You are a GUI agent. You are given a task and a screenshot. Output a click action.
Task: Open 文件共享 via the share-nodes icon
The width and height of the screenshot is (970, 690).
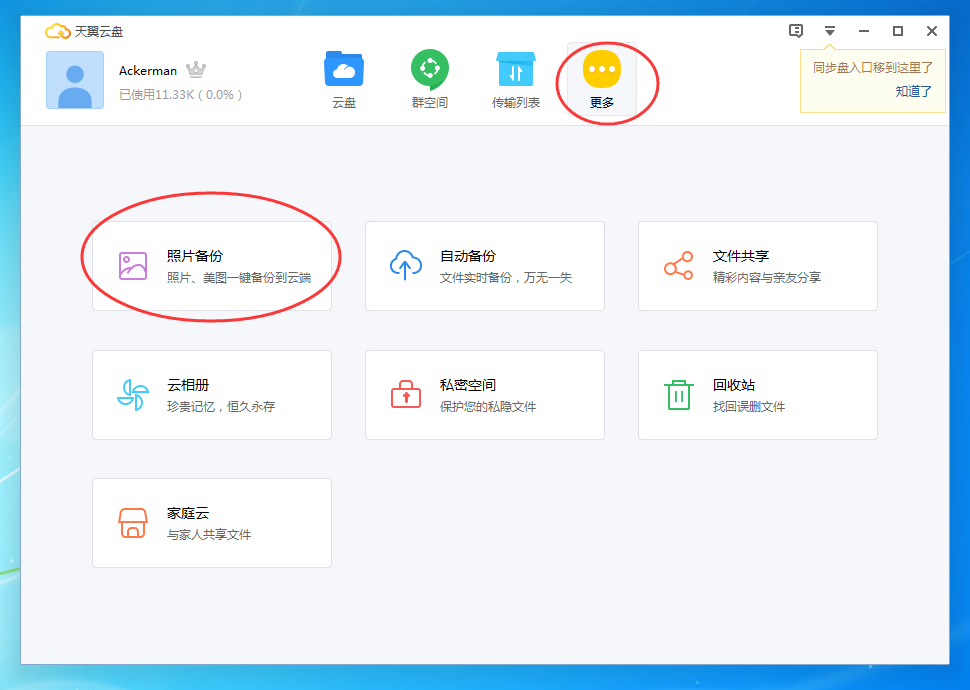pos(677,264)
